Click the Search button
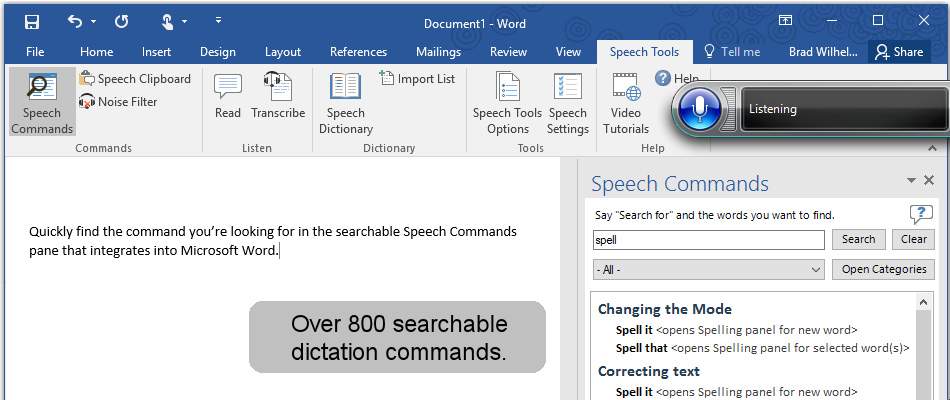This screenshot has width=950, height=400. click(859, 239)
